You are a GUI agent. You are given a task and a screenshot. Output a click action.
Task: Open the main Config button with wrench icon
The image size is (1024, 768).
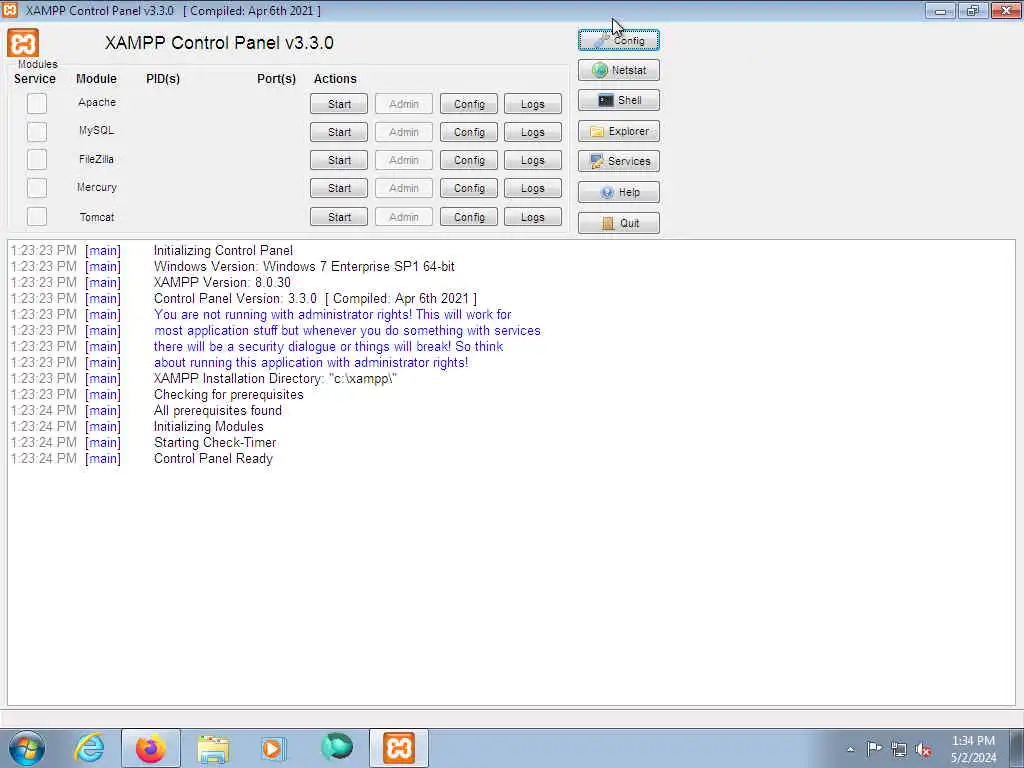618,40
